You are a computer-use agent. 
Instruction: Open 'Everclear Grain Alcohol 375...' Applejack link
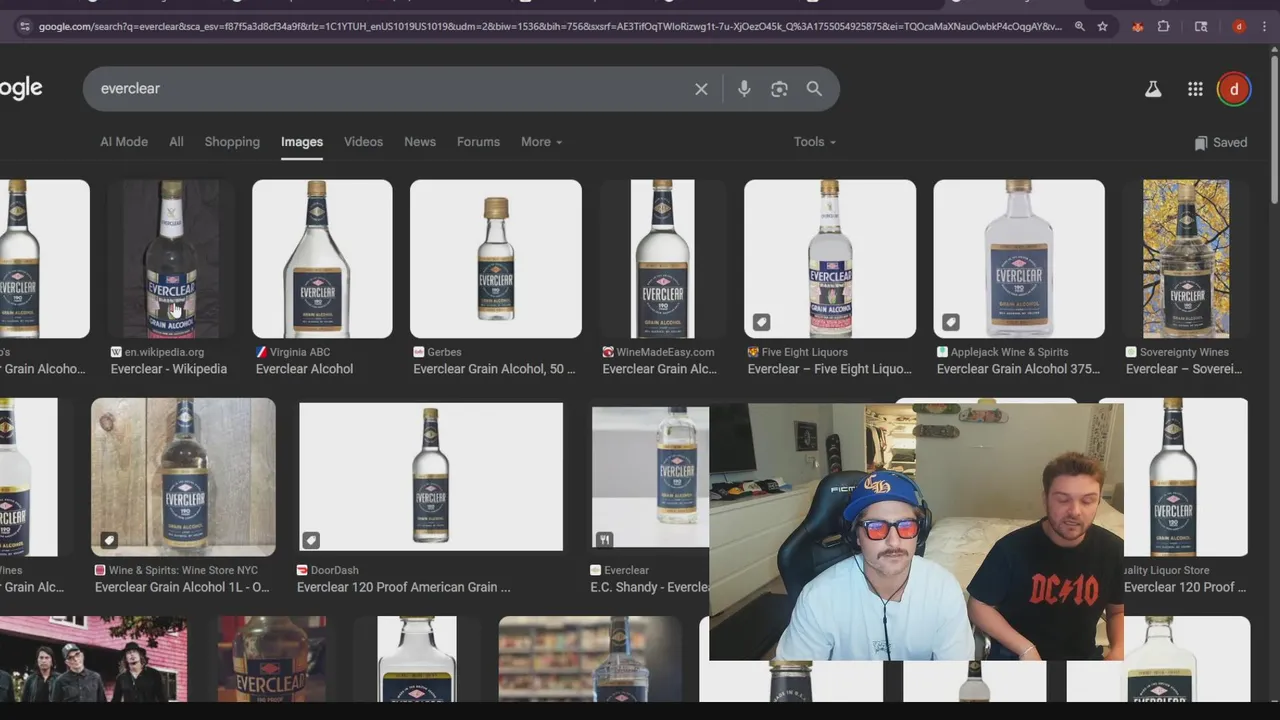(x=1018, y=369)
